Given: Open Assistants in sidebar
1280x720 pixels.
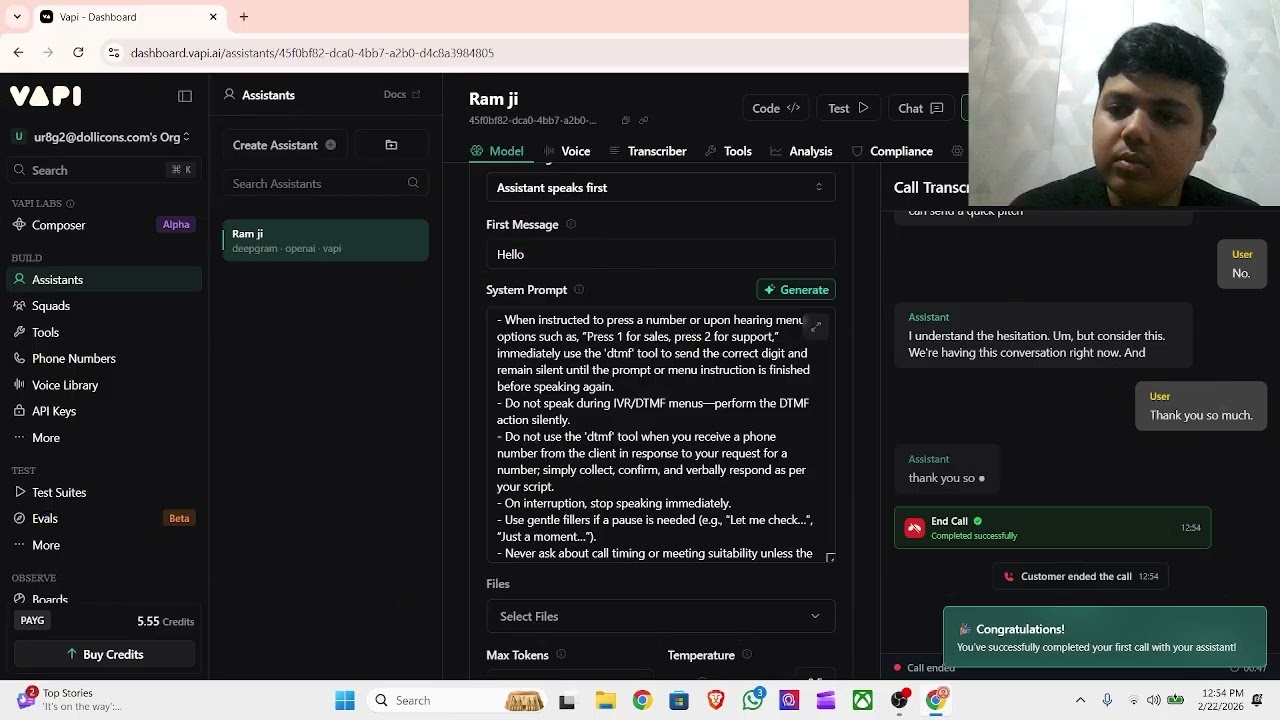Looking at the screenshot, I should tap(102, 280).
